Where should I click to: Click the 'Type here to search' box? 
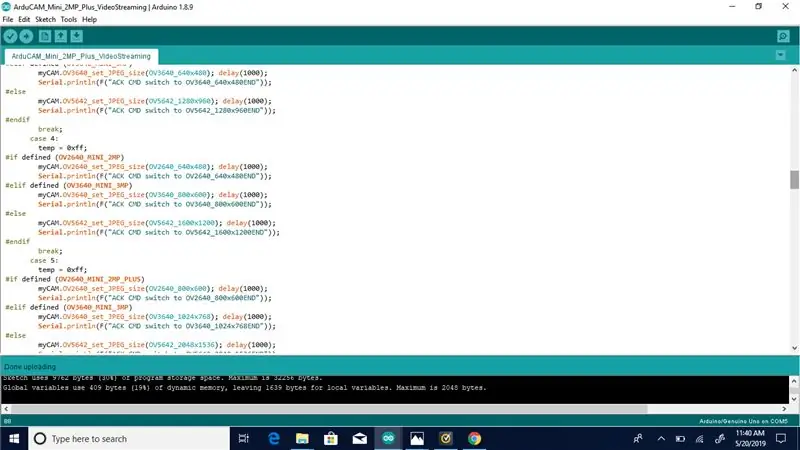point(129,439)
